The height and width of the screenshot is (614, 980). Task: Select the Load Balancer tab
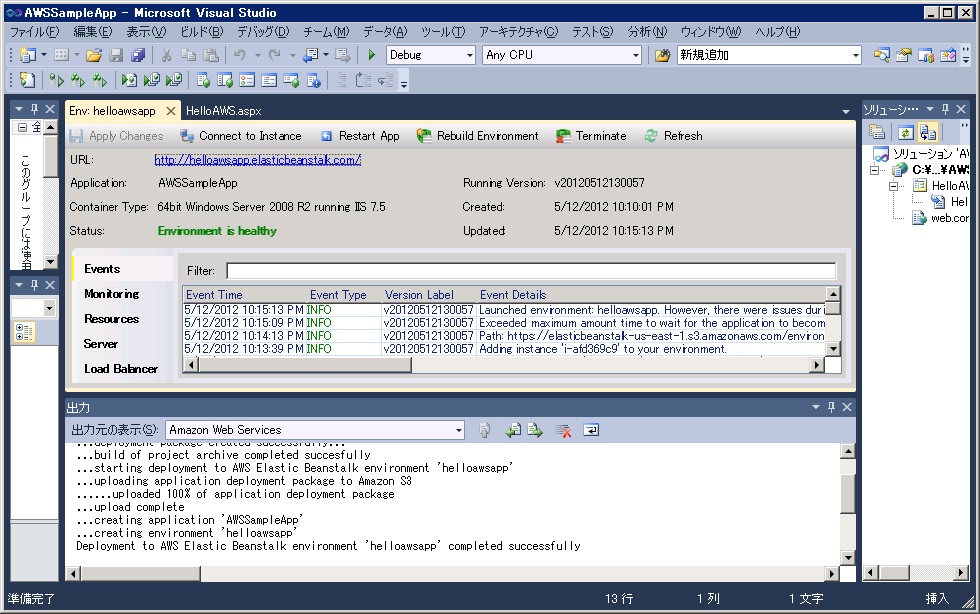click(121, 369)
